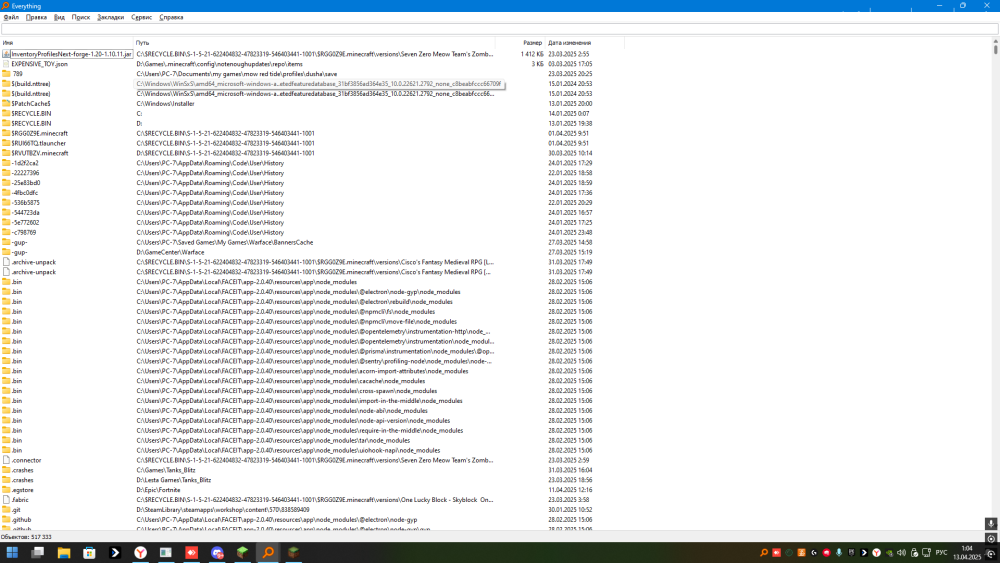1000x563 pixels.
Task: Select the -544723da folder name
Action: [25, 212]
